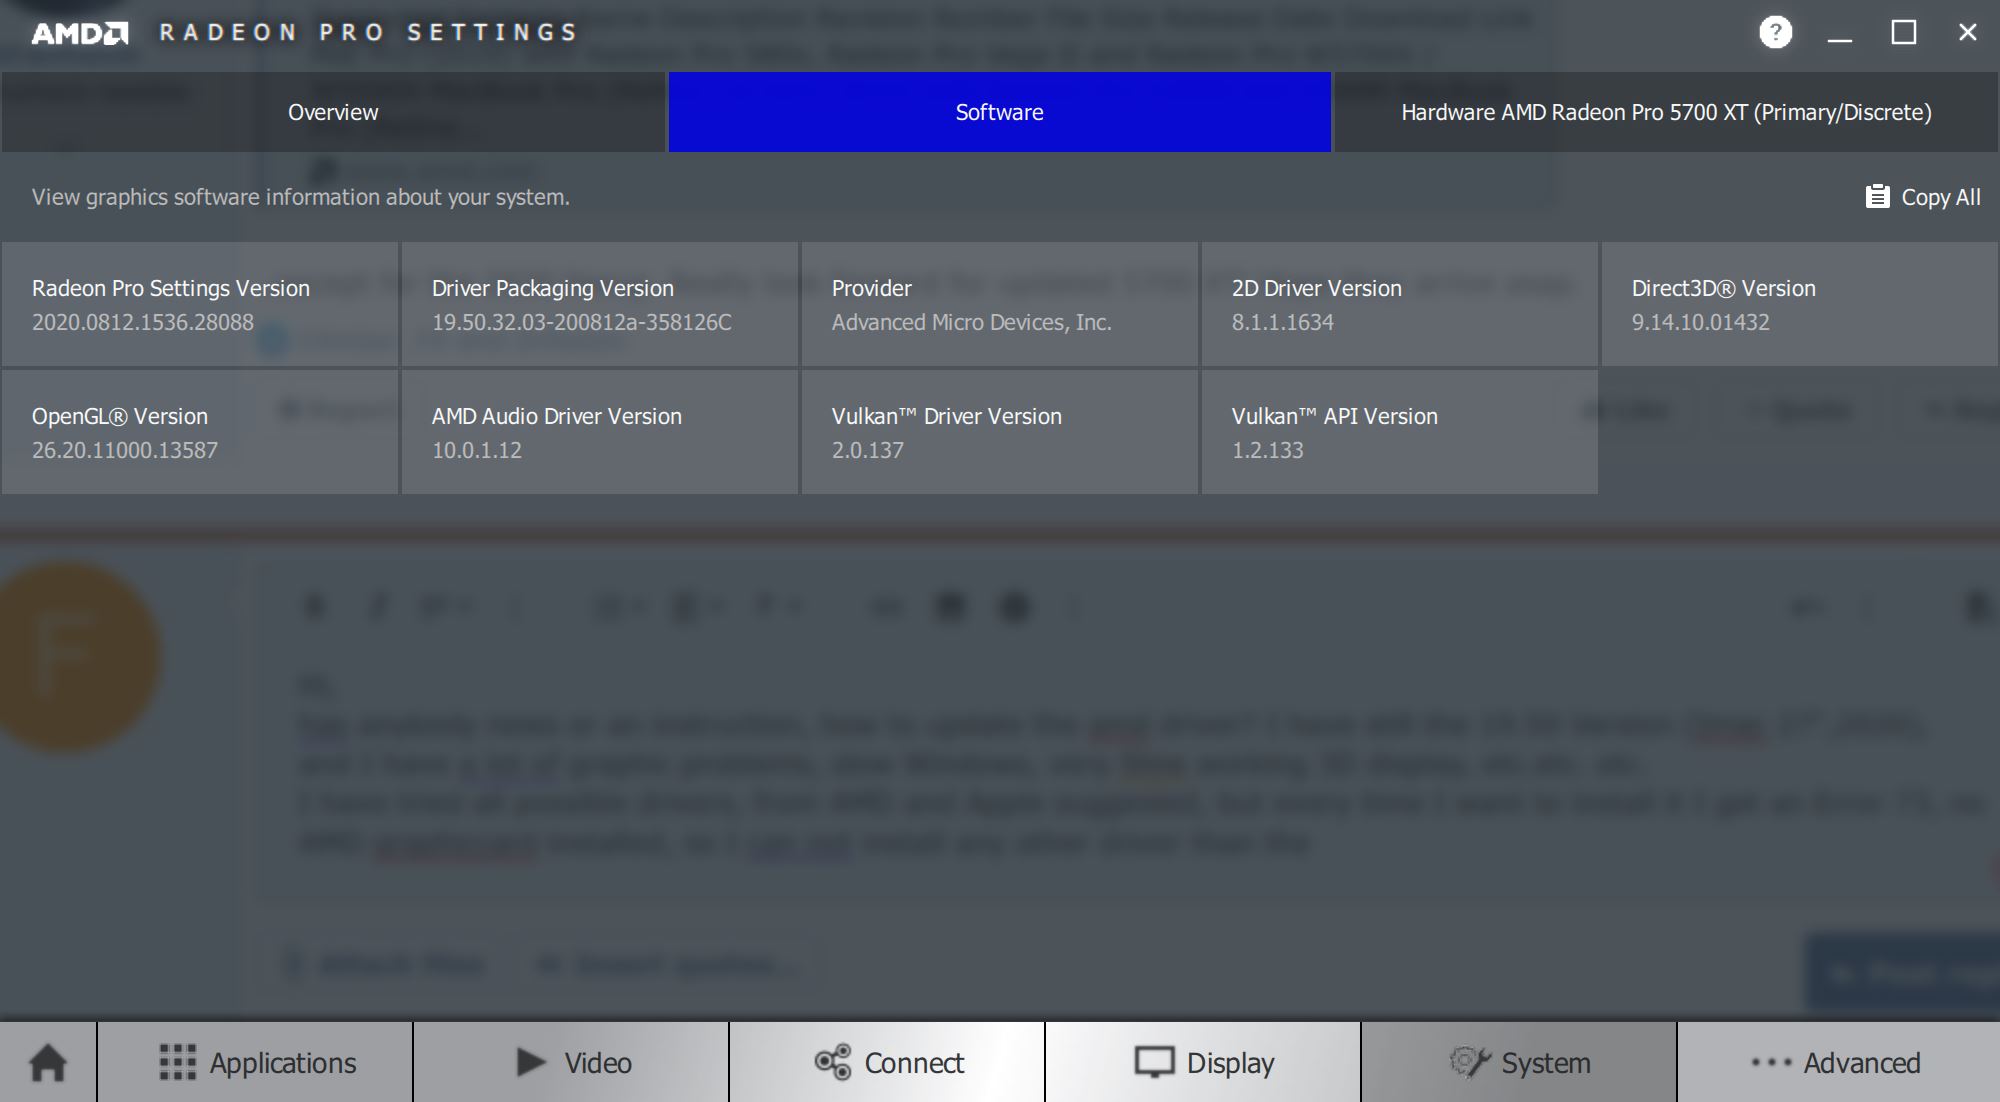
Task: Open the help question mark icon
Action: pos(1776,32)
